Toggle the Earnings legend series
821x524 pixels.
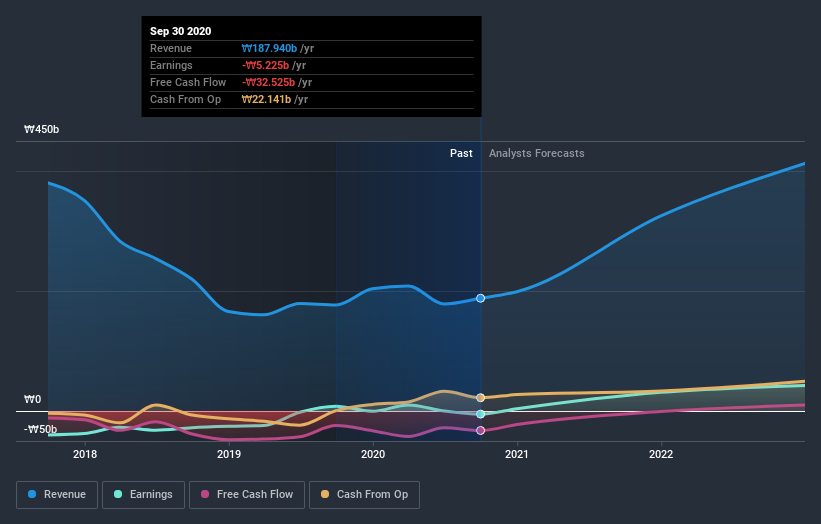click(143, 495)
